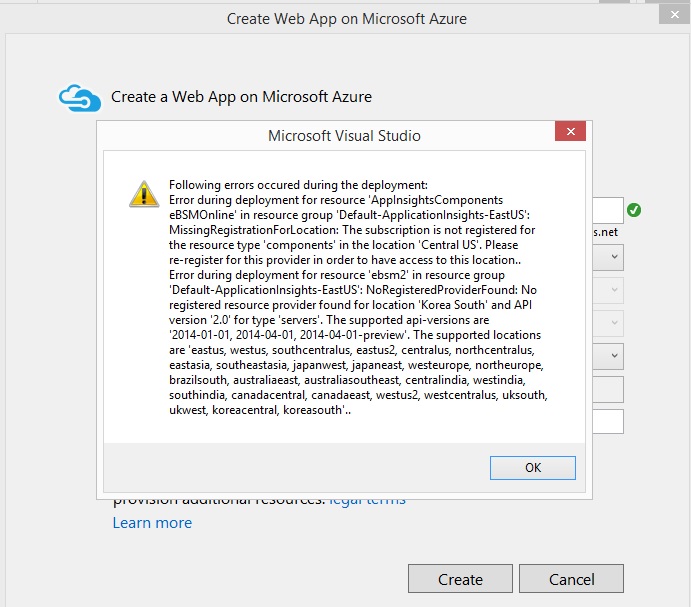The image size is (691, 607).
Task: Click the Create button
Action: point(460,579)
